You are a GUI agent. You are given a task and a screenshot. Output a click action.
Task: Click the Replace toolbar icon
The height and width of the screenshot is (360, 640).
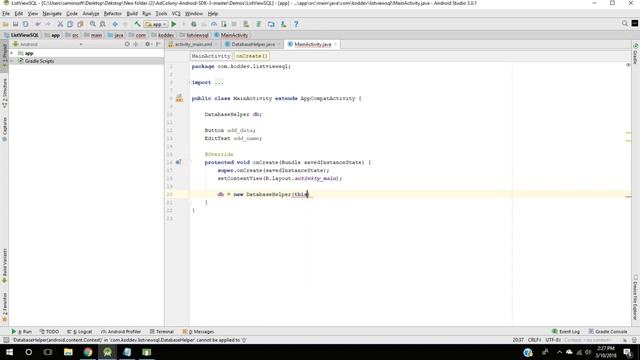[x=102, y=24]
